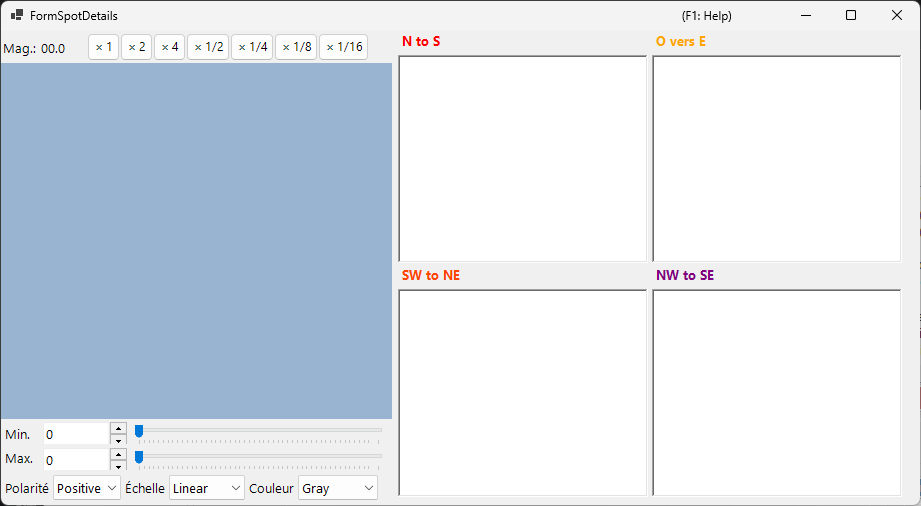This screenshot has width=921, height=506.
Task: Click the NW to SE profile plot
Action: pos(777,393)
